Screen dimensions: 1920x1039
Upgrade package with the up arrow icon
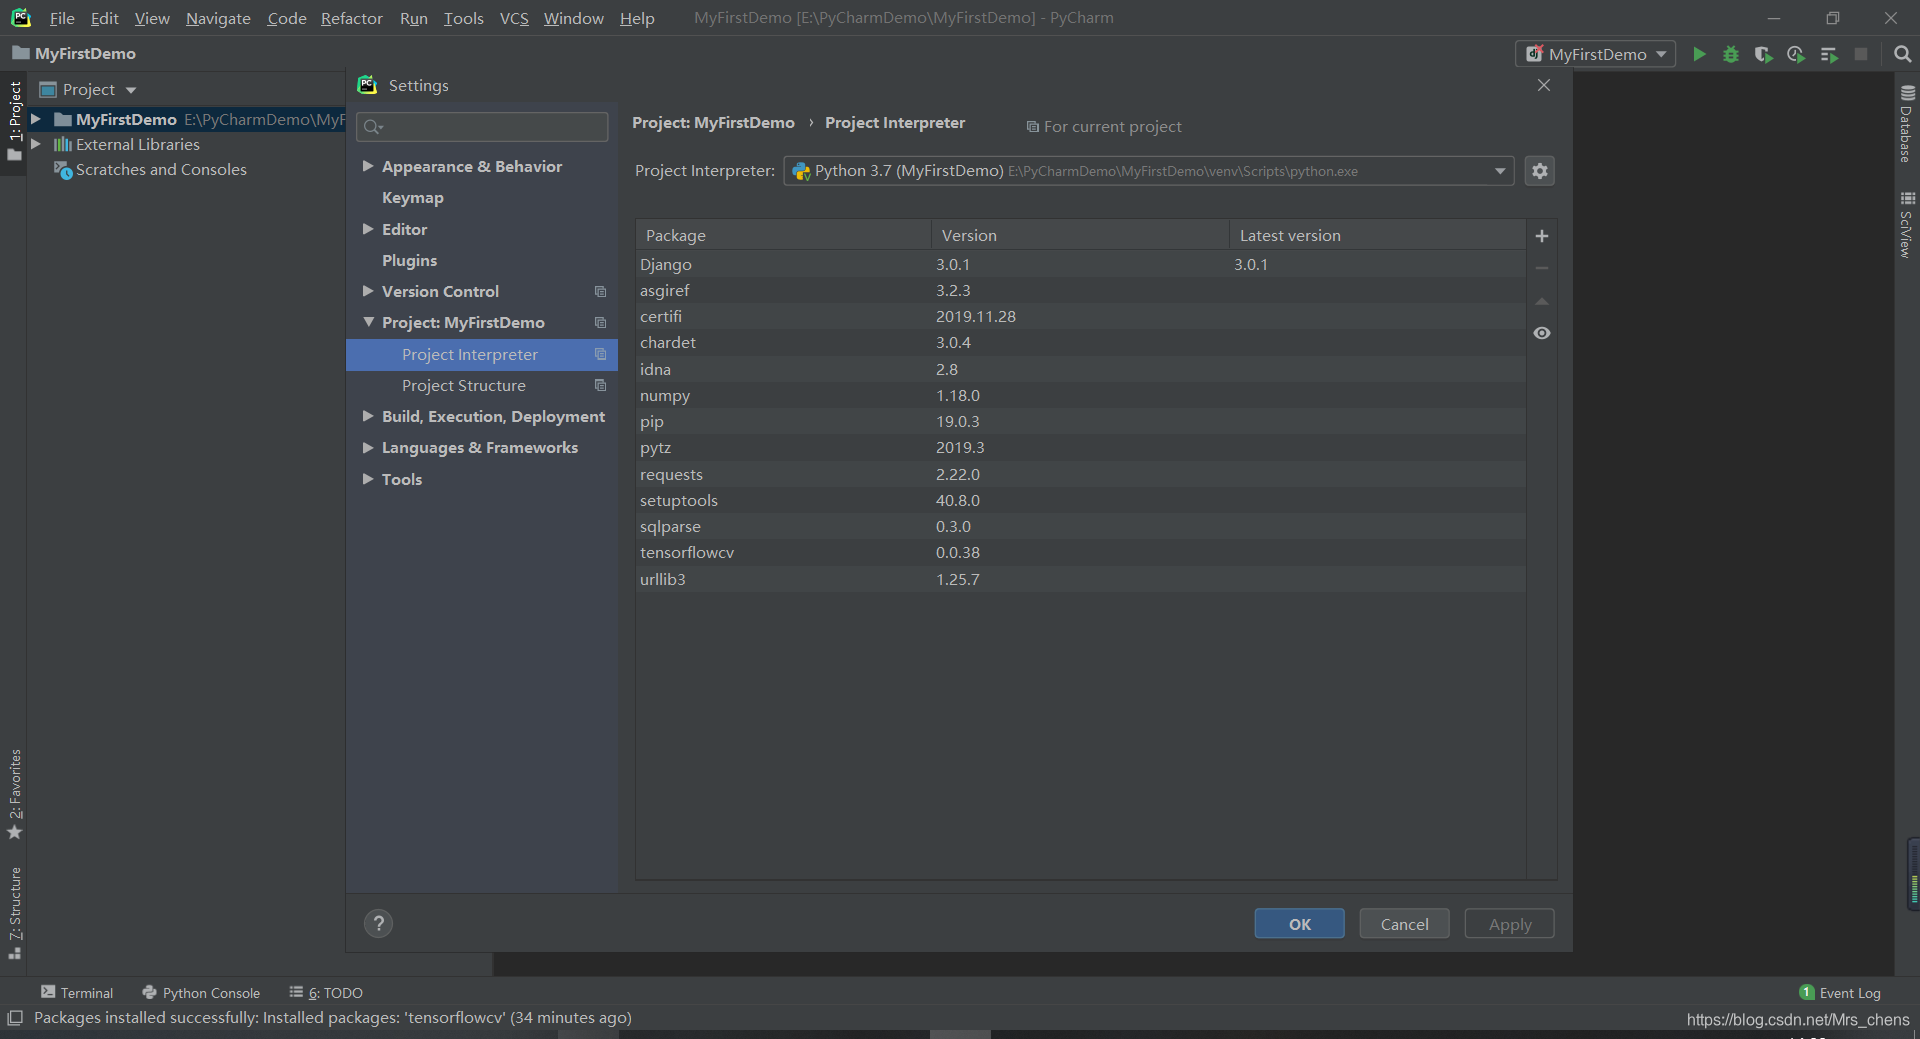pos(1542,301)
